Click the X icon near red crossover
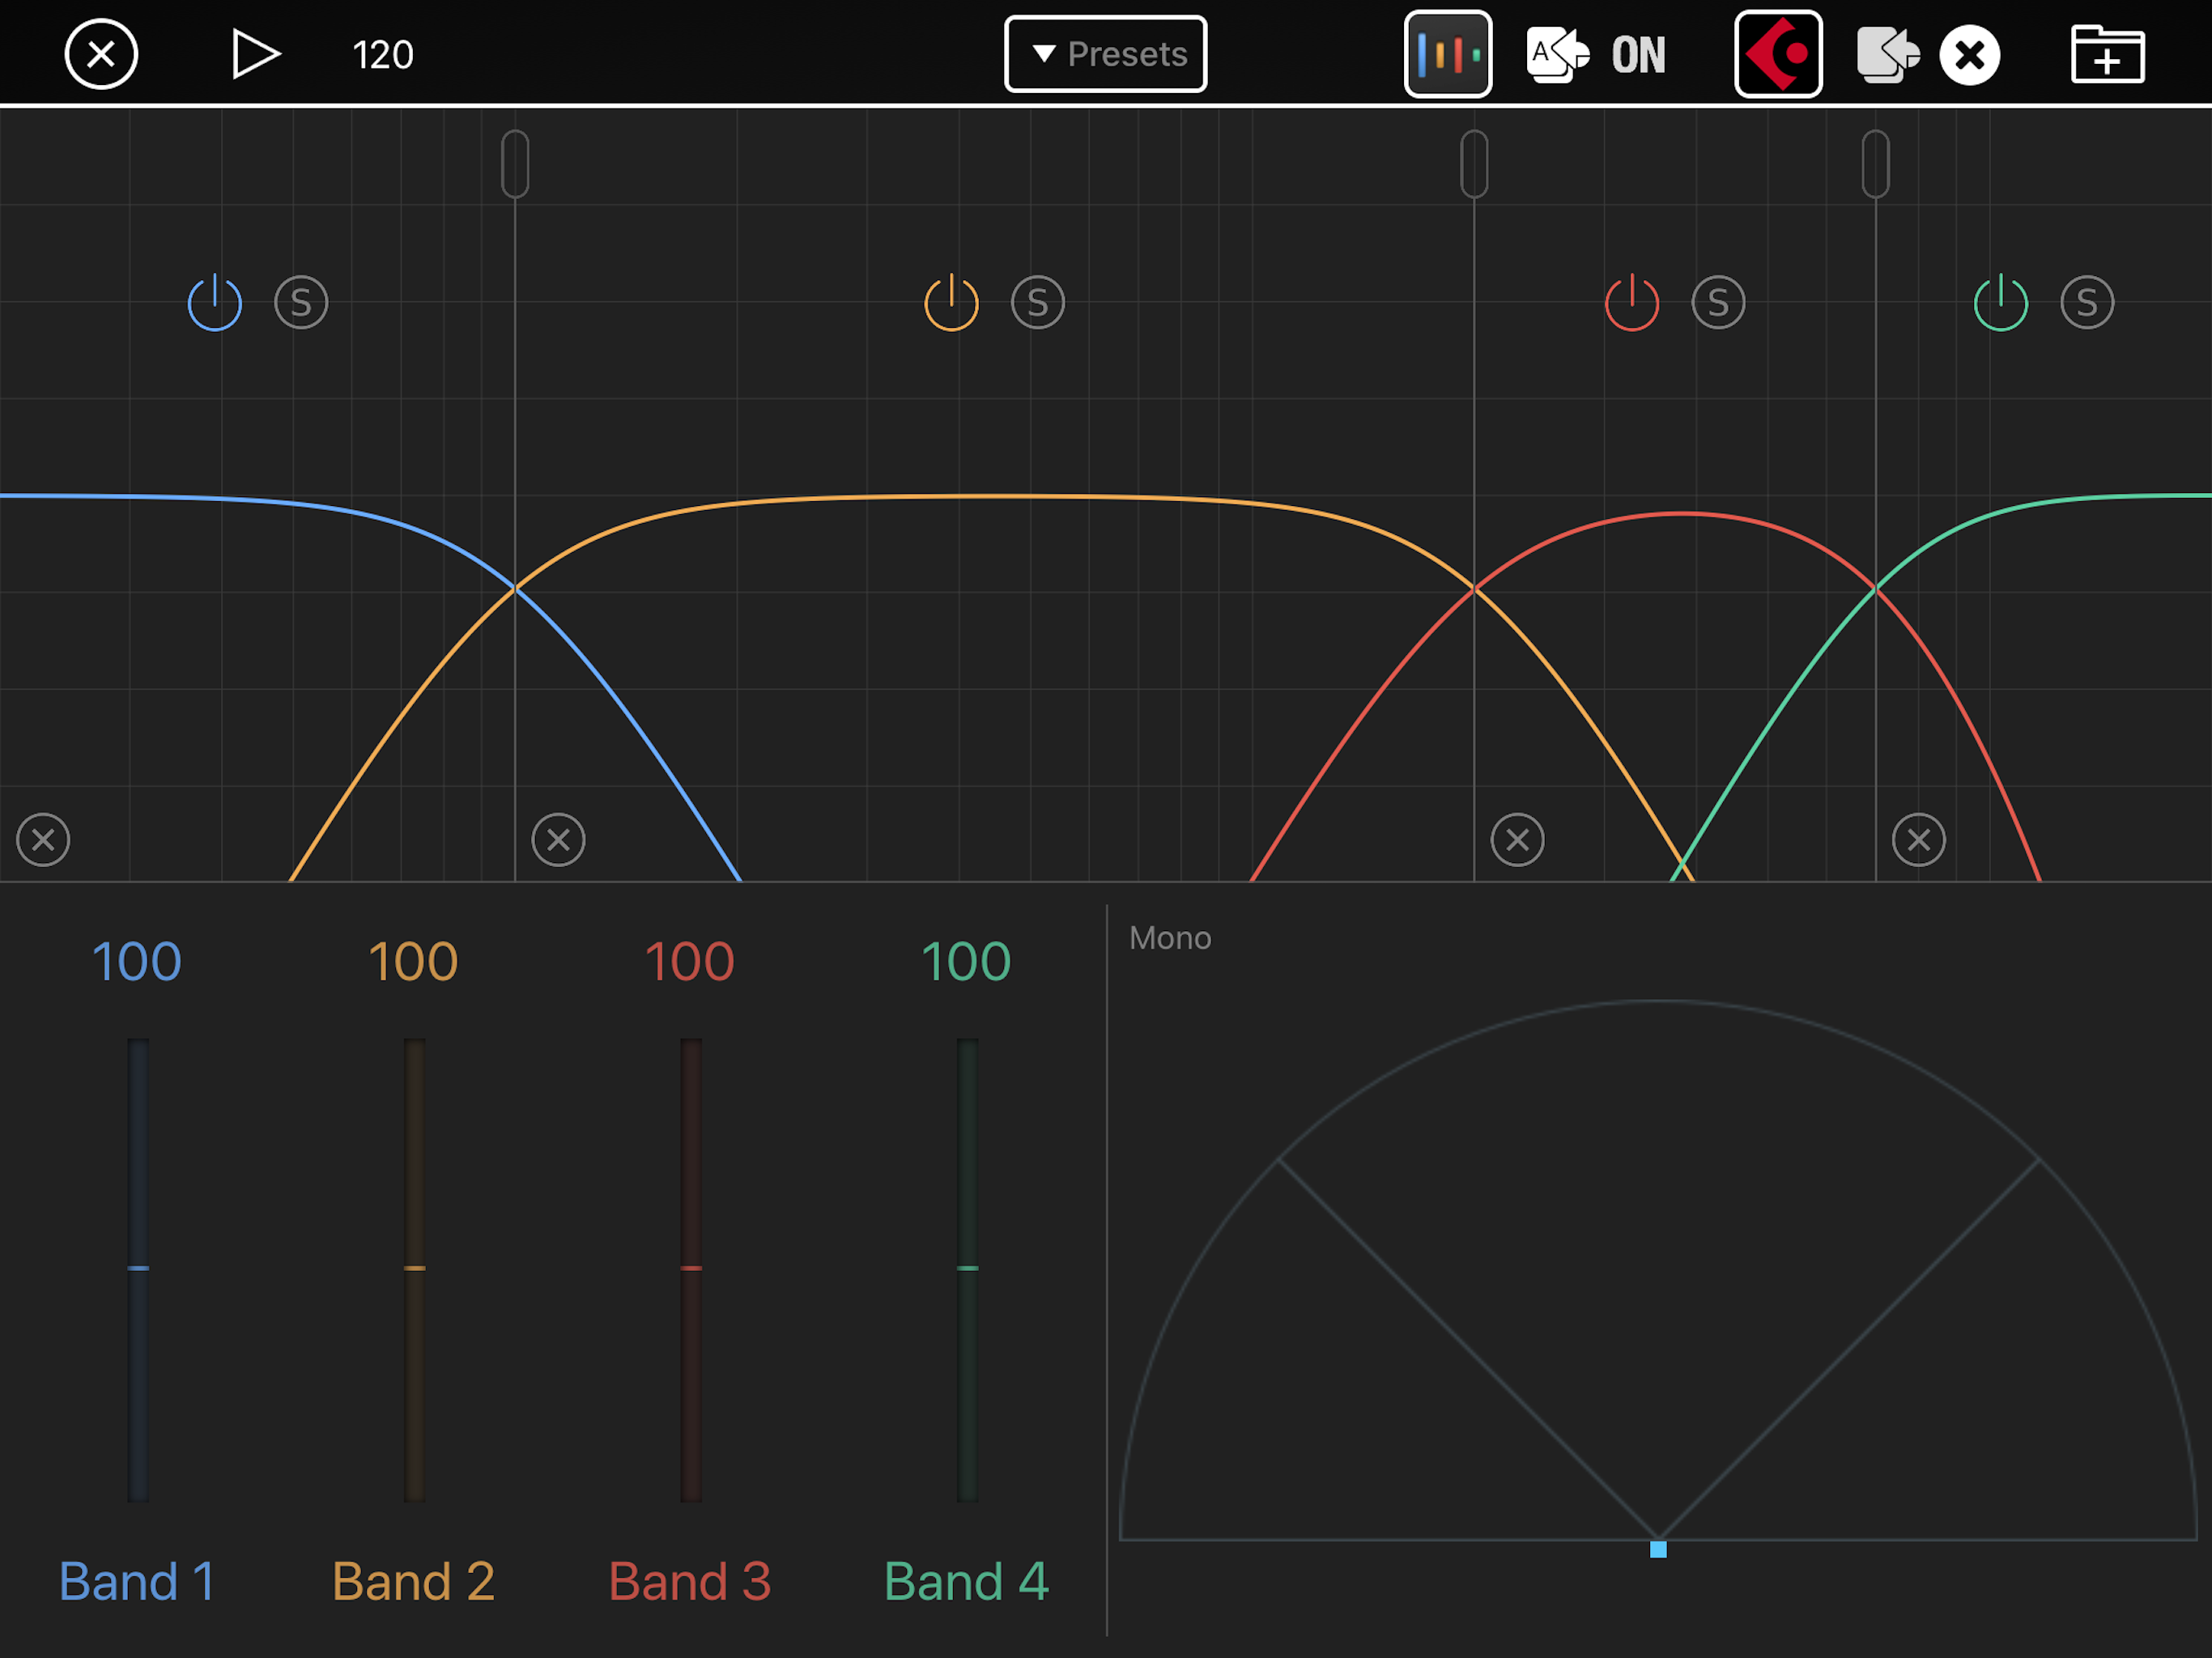Screen dimensions: 2212x1658 (x=1517, y=839)
